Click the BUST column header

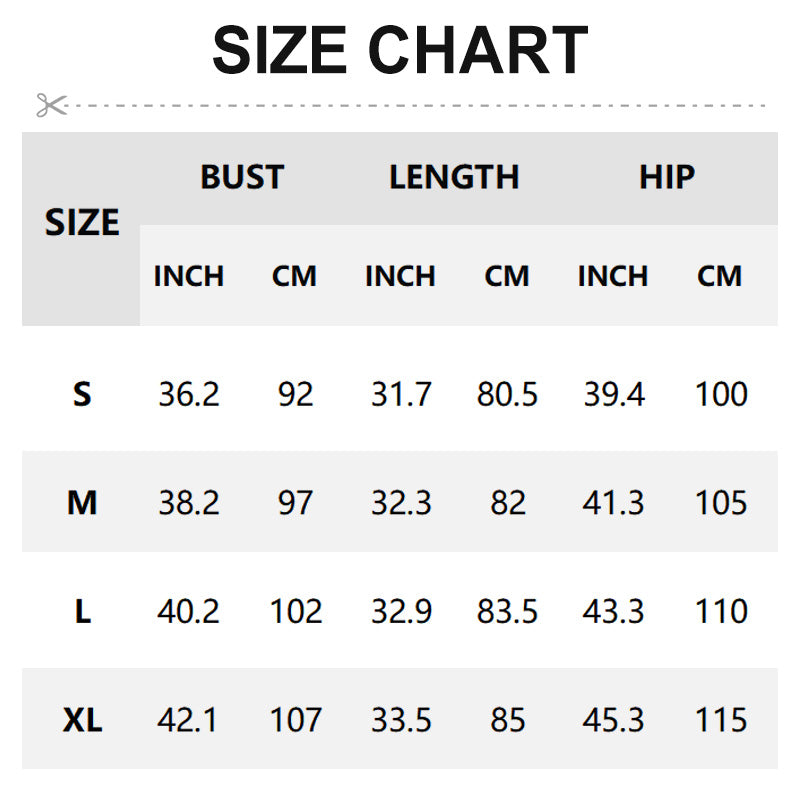[x=242, y=177]
